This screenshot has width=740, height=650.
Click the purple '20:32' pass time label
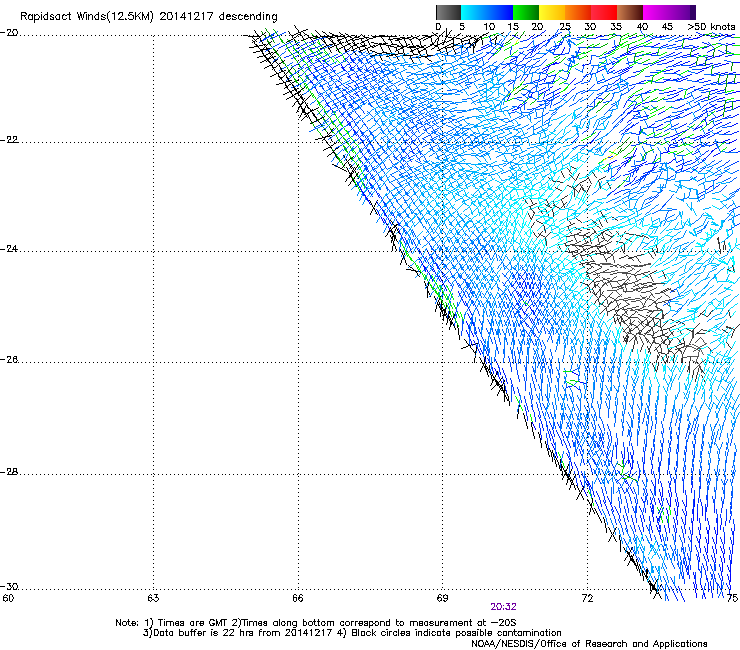click(x=503, y=607)
